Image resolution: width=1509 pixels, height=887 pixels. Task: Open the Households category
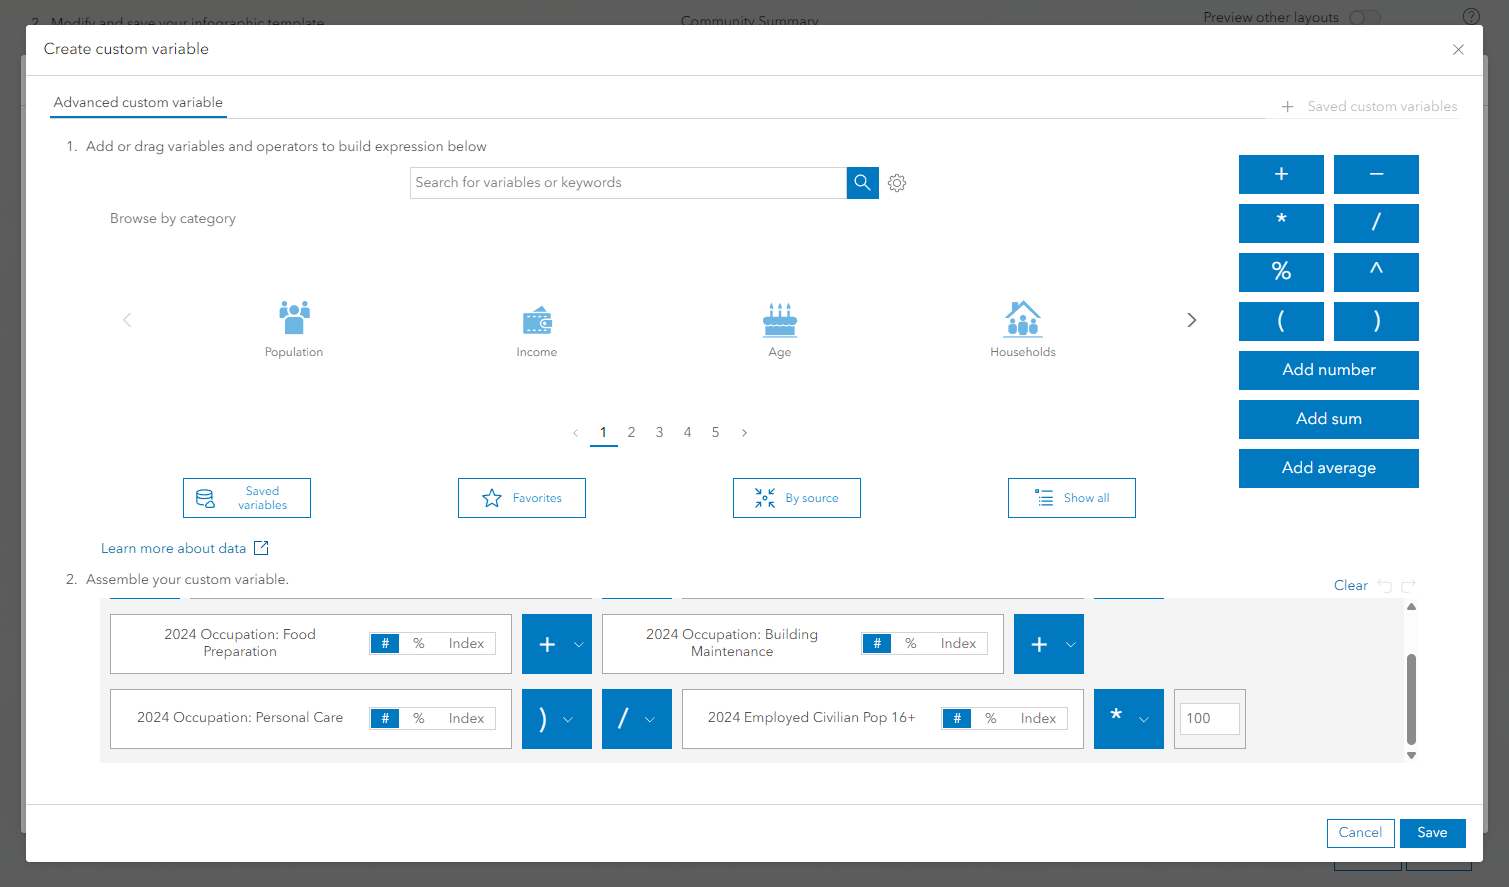click(x=1022, y=320)
